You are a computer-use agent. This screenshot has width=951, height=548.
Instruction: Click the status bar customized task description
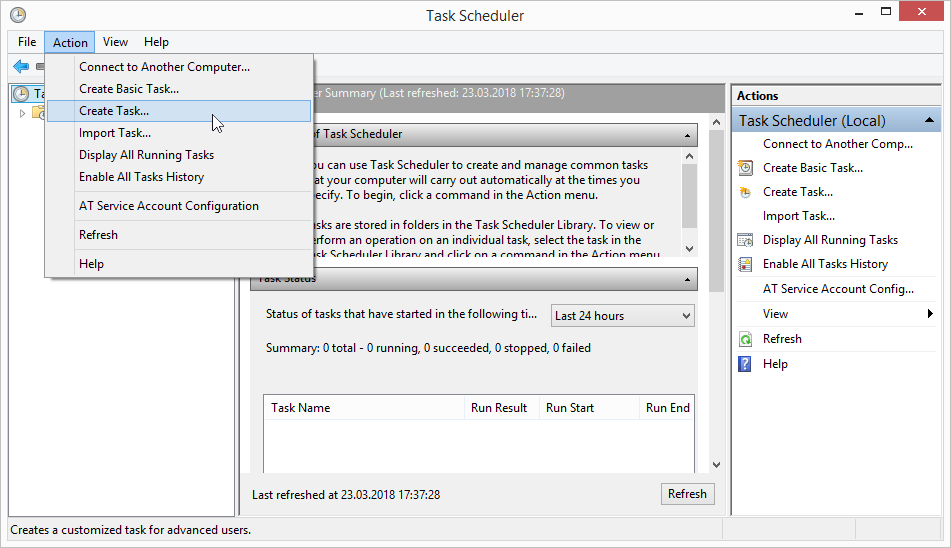coord(130,530)
